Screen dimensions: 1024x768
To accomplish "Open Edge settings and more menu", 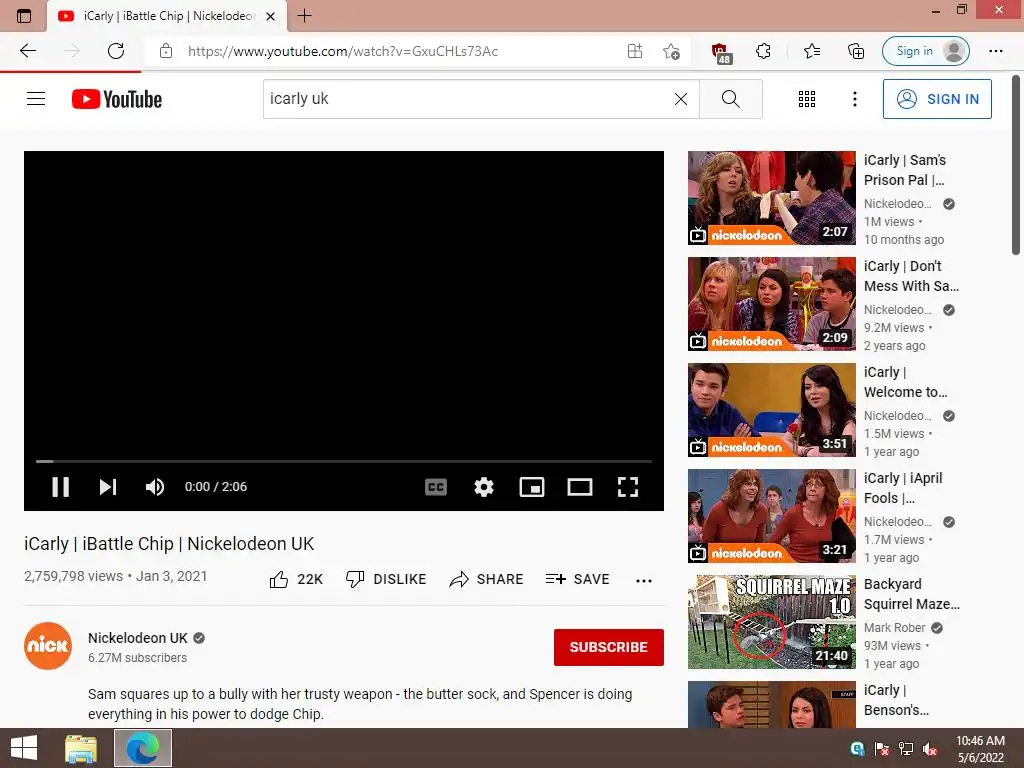I will pyautogui.click(x=995, y=51).
